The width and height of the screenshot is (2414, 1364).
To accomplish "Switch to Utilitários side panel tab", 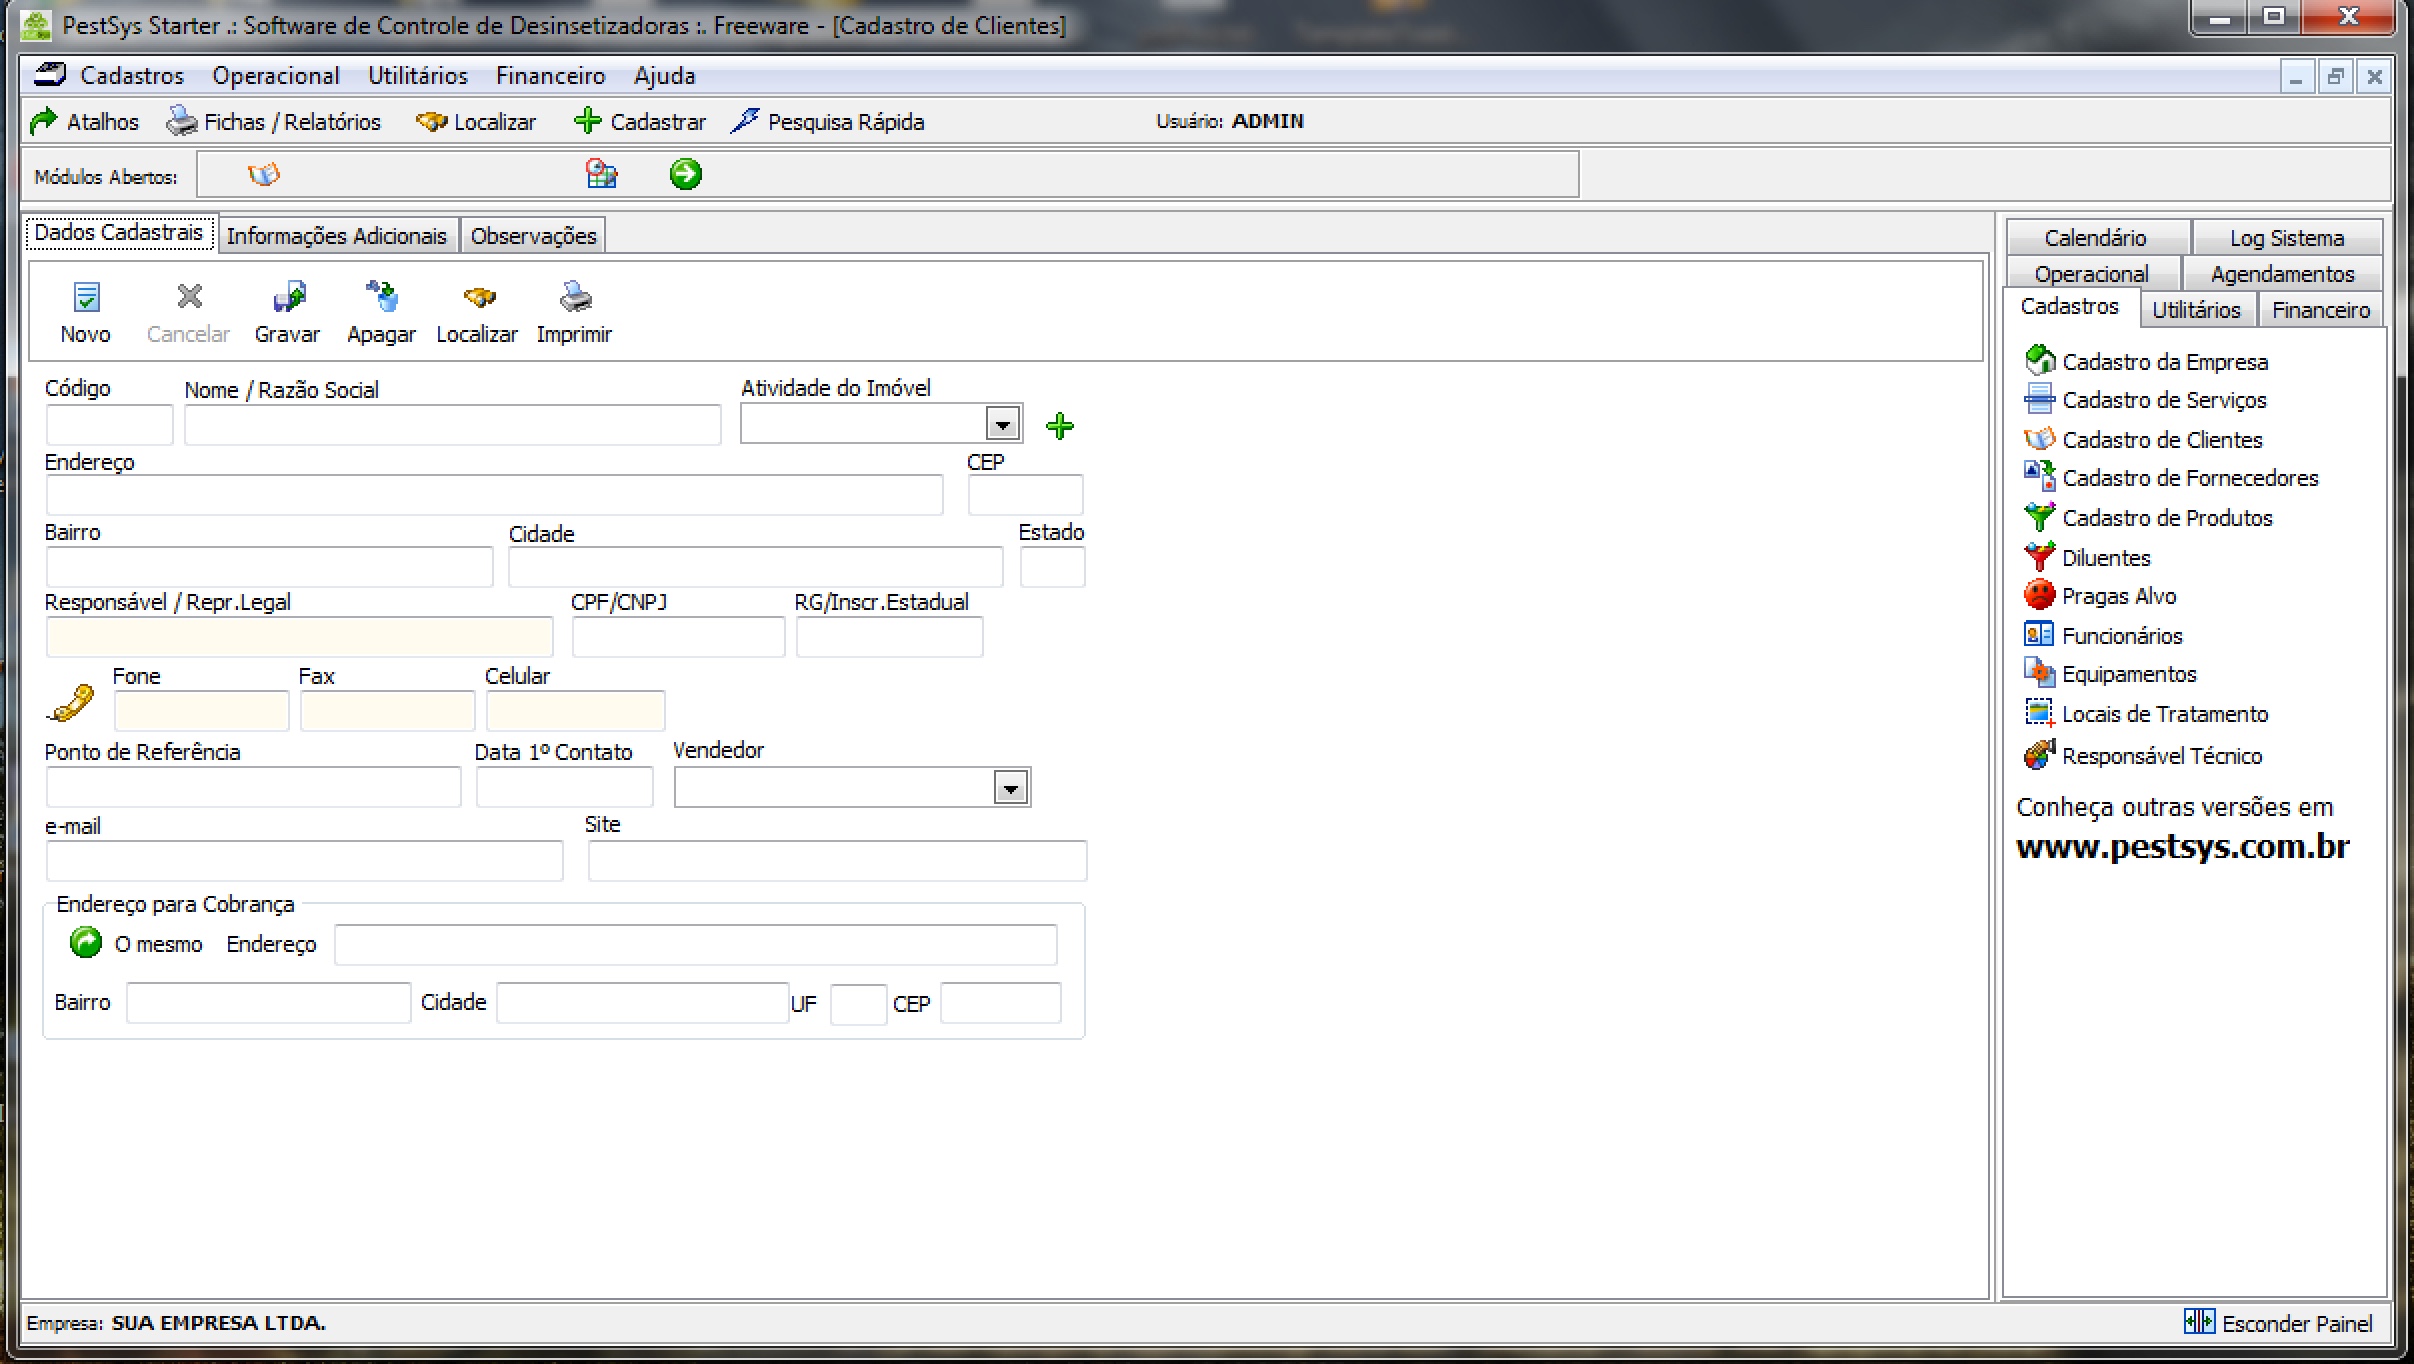I will click(x=2197, y=310).
